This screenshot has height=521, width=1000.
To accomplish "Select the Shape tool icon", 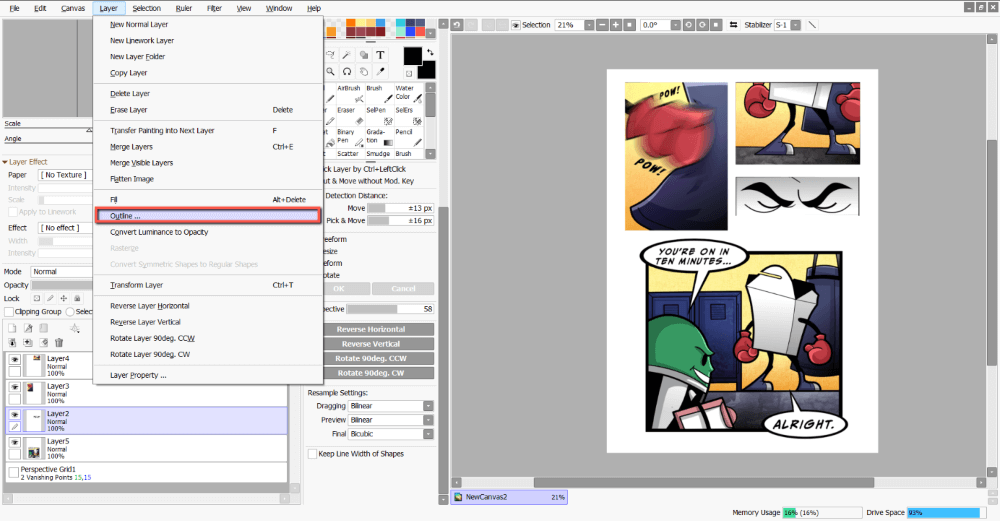I will [364, 55].
